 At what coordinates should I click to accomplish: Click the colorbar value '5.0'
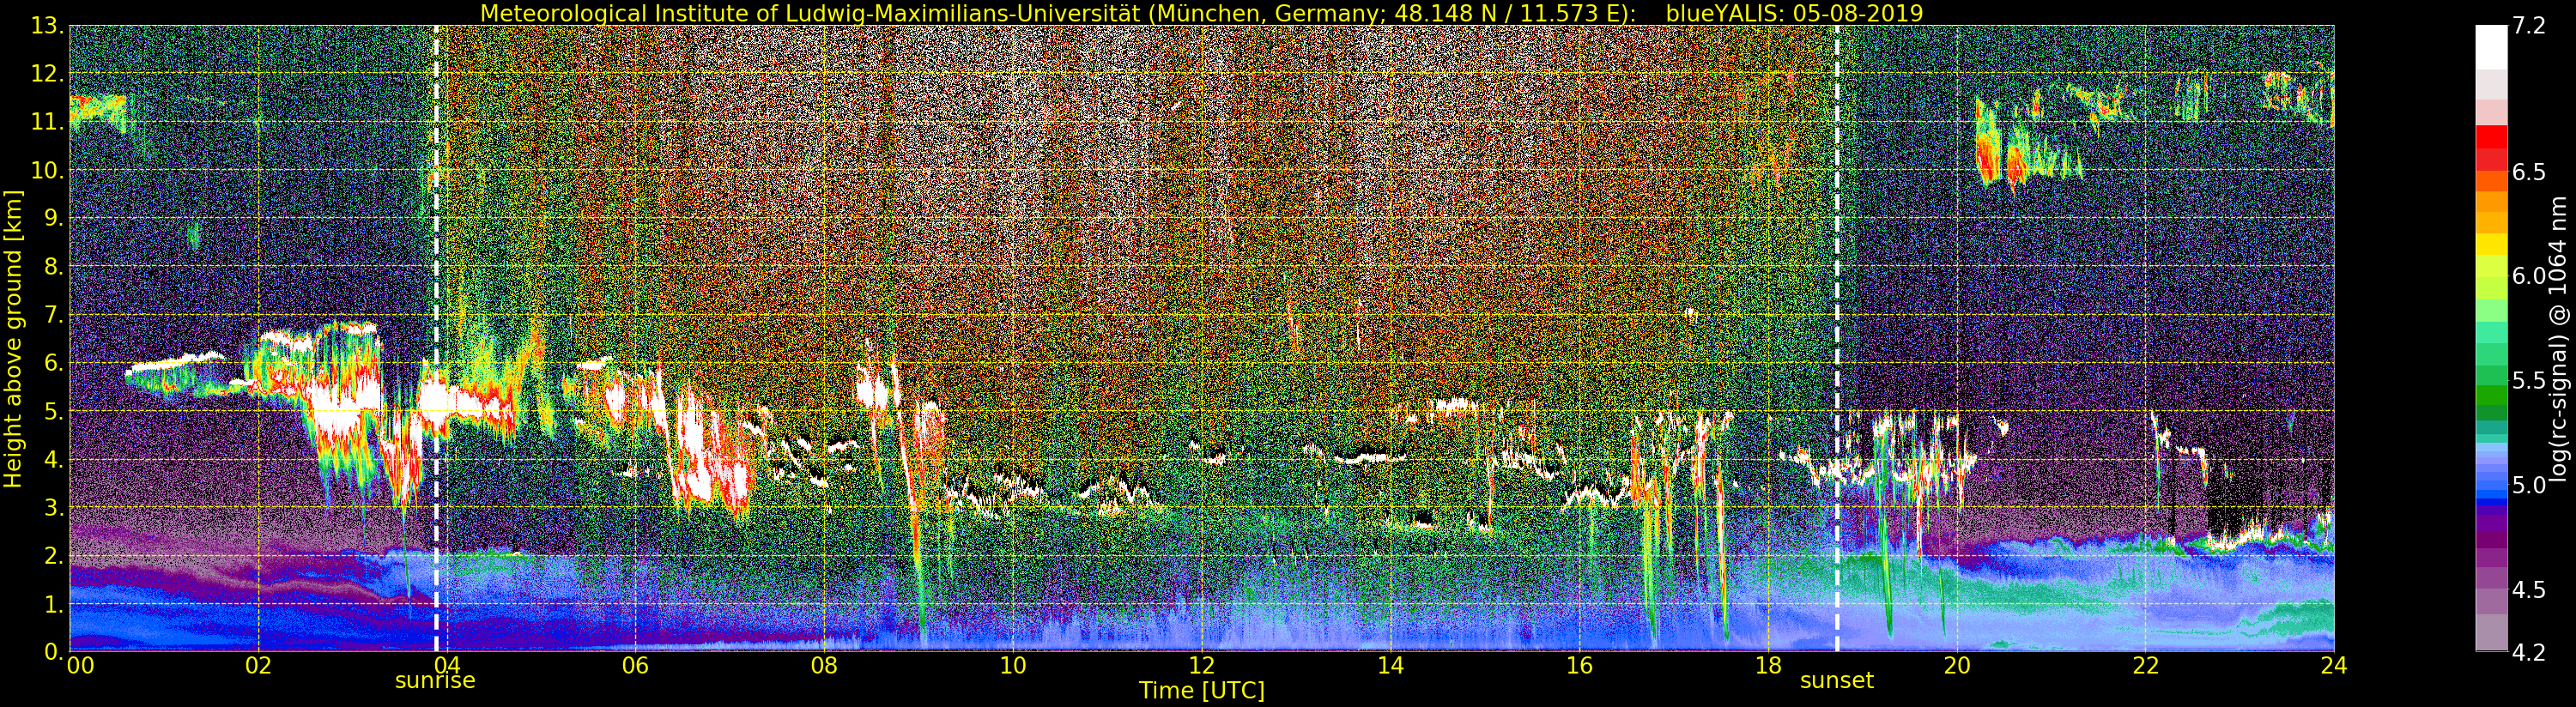[x=2529, y=485]
